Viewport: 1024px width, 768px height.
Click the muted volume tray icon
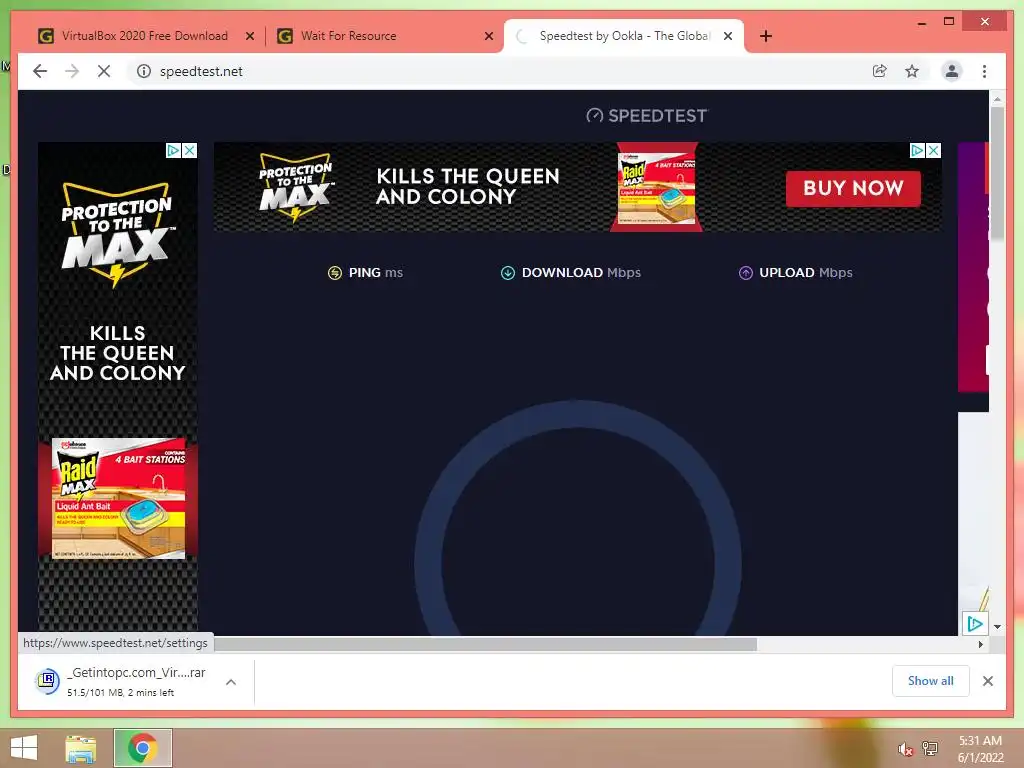pyautogui.click(x=904, y=749)
